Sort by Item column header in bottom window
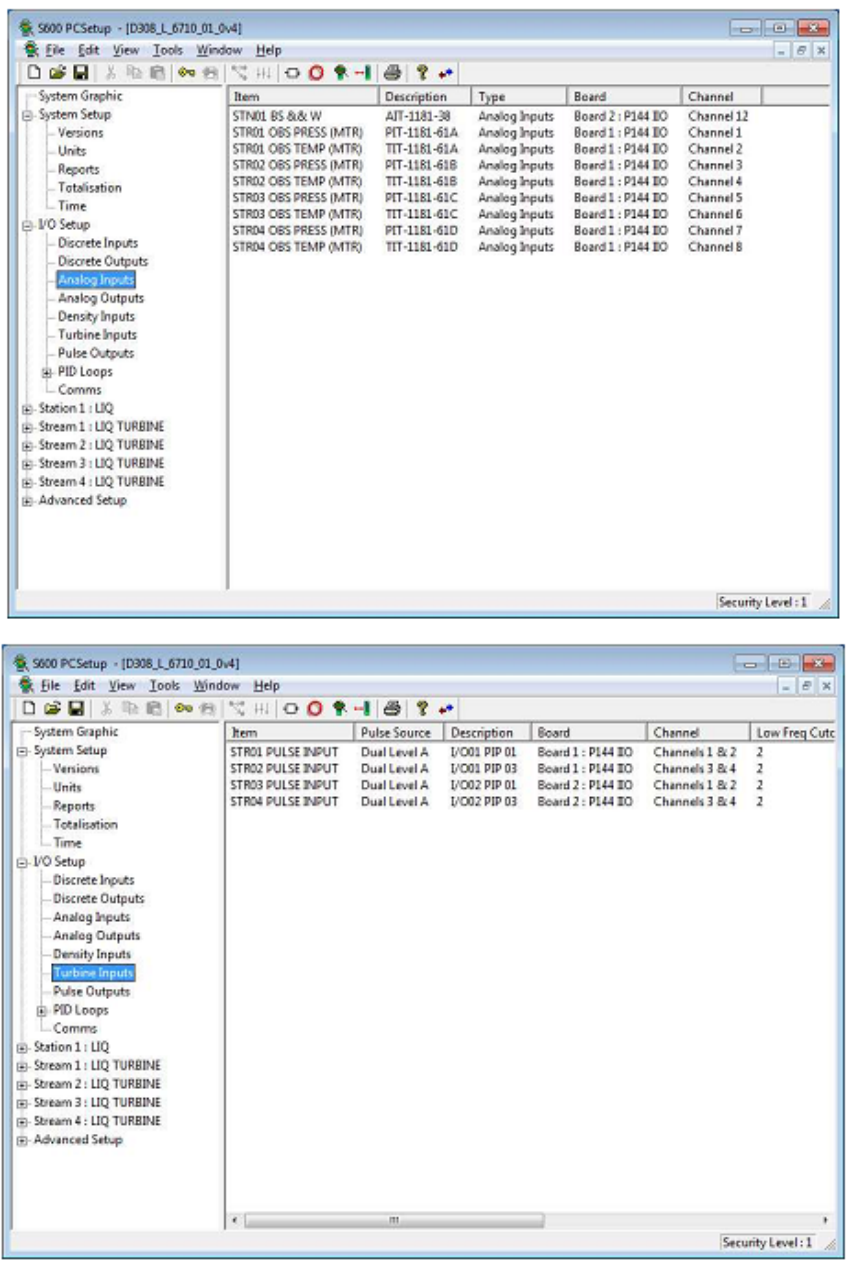 (x=290, y=733)
